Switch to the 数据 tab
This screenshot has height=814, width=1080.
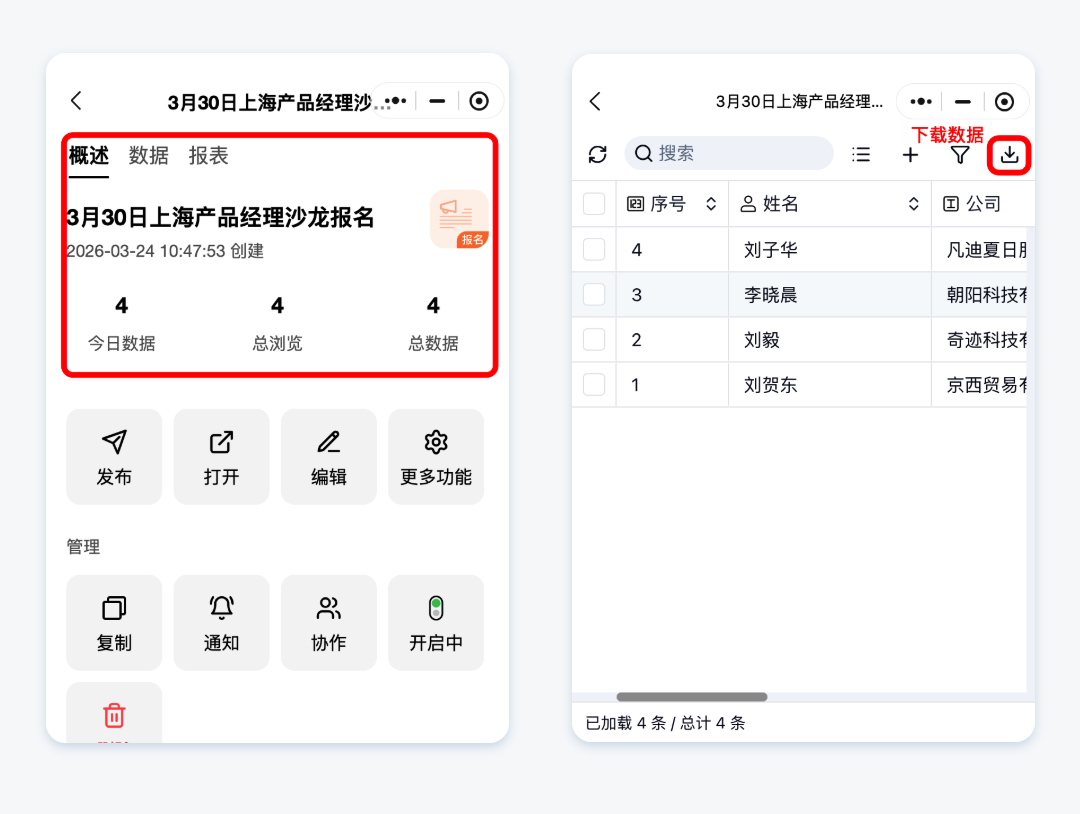click(x=149, y=156)
